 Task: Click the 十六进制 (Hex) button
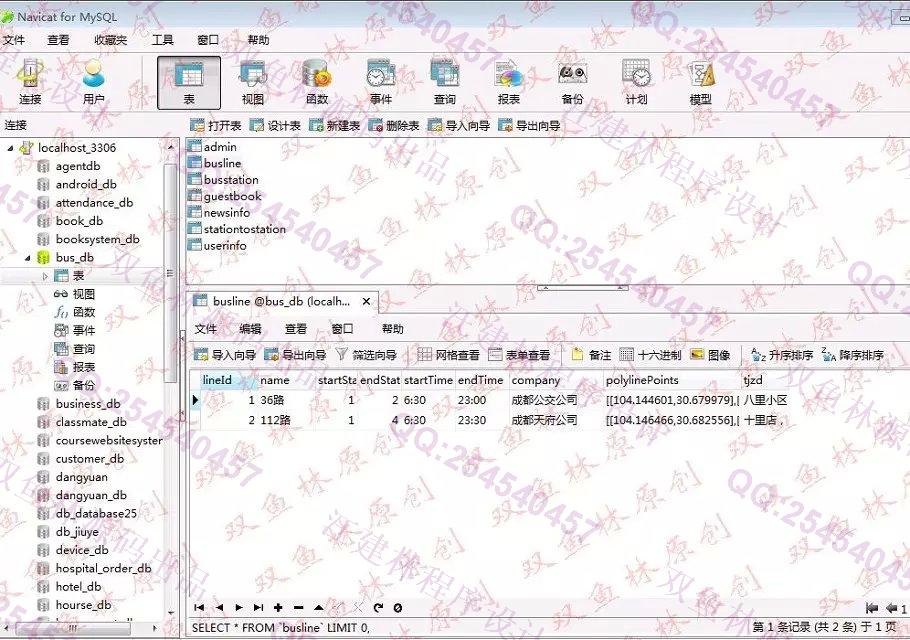point(650,355)
